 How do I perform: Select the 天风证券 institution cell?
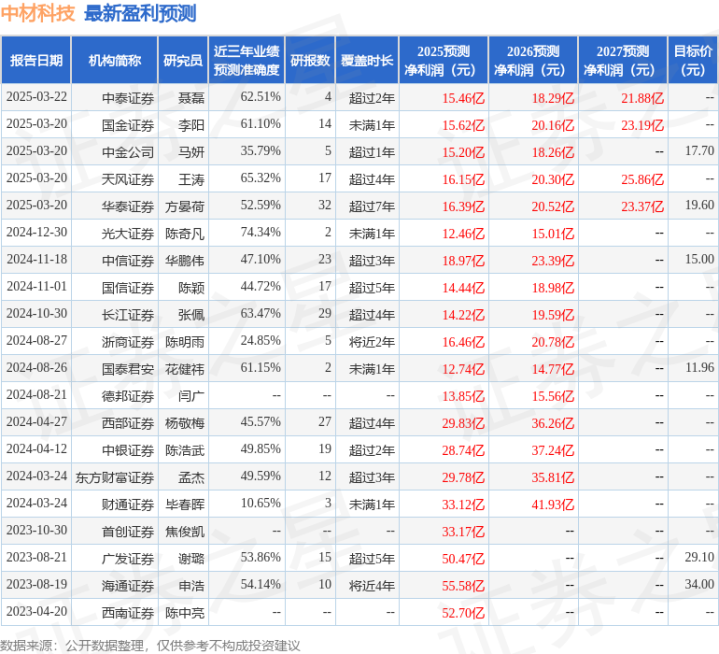127,179
